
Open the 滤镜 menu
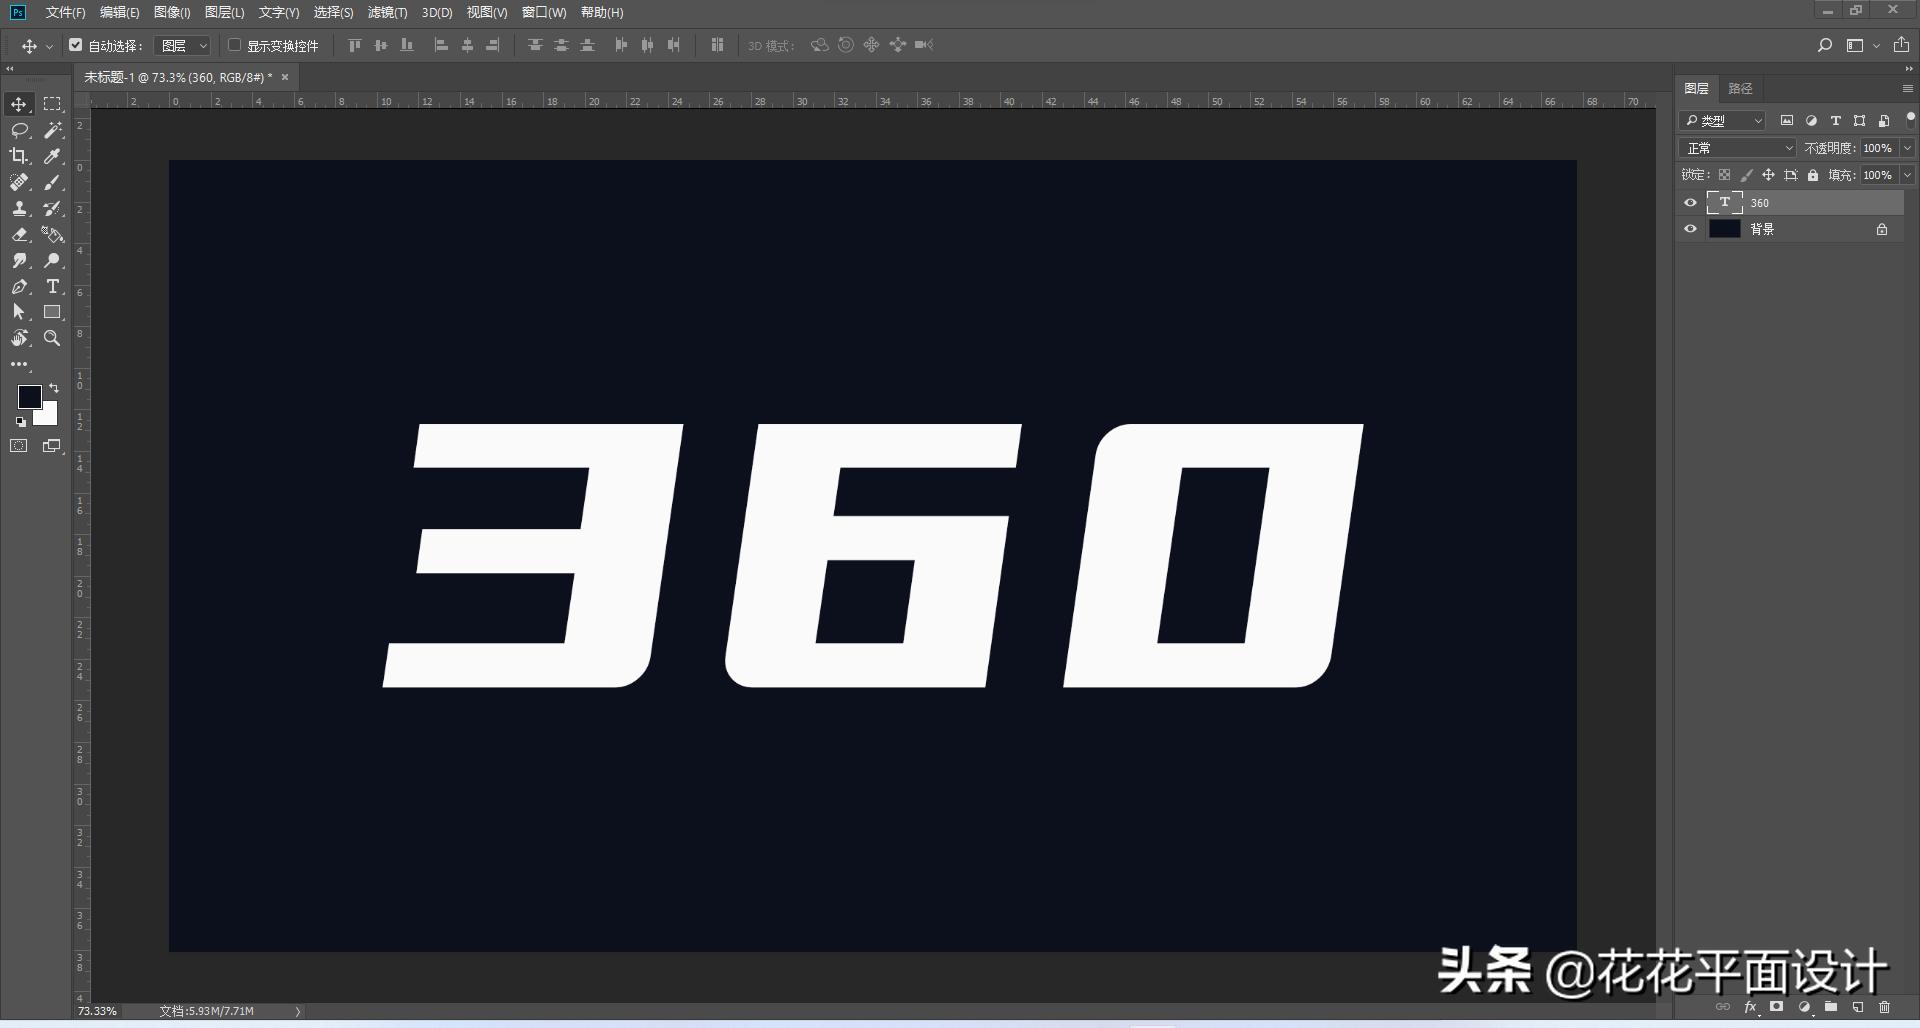[389, 13]
